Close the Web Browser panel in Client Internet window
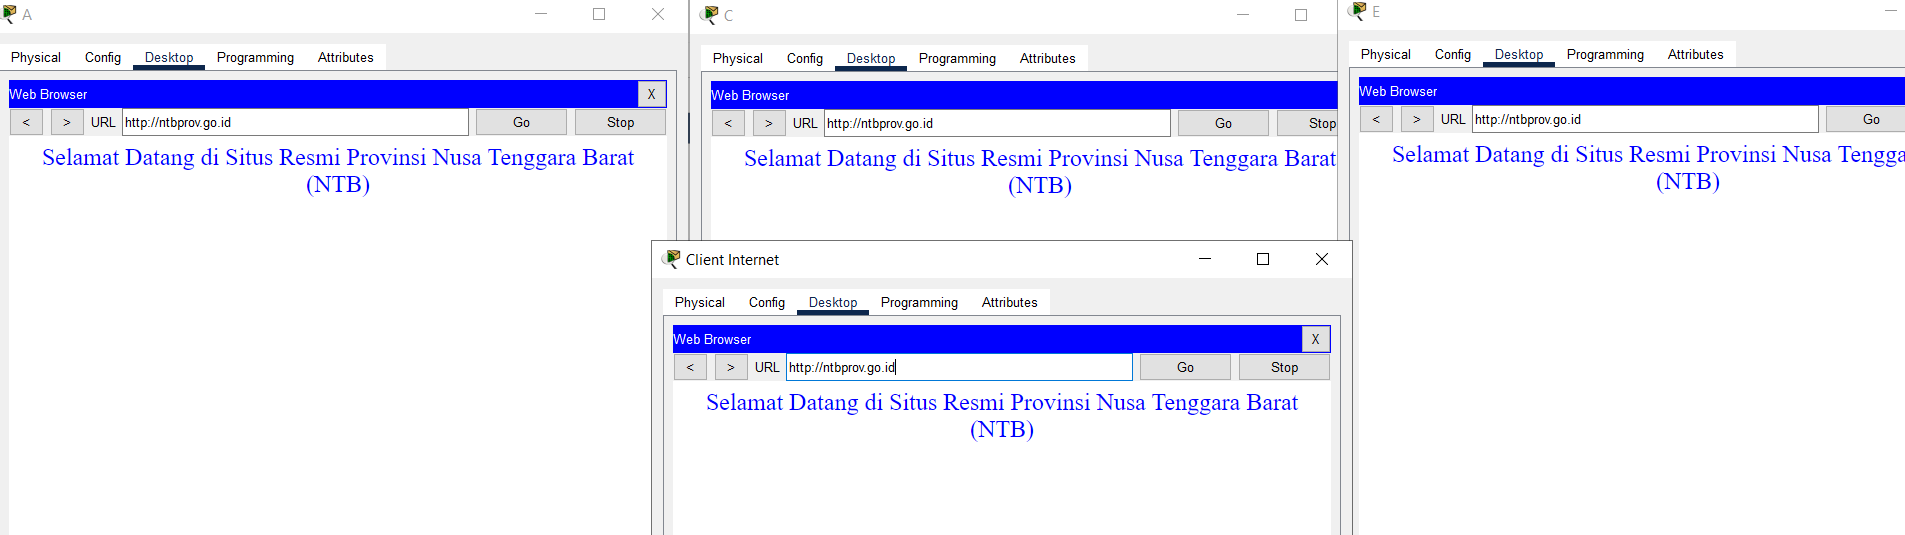The image size is (1905, 535). (x=1315, y=339)
